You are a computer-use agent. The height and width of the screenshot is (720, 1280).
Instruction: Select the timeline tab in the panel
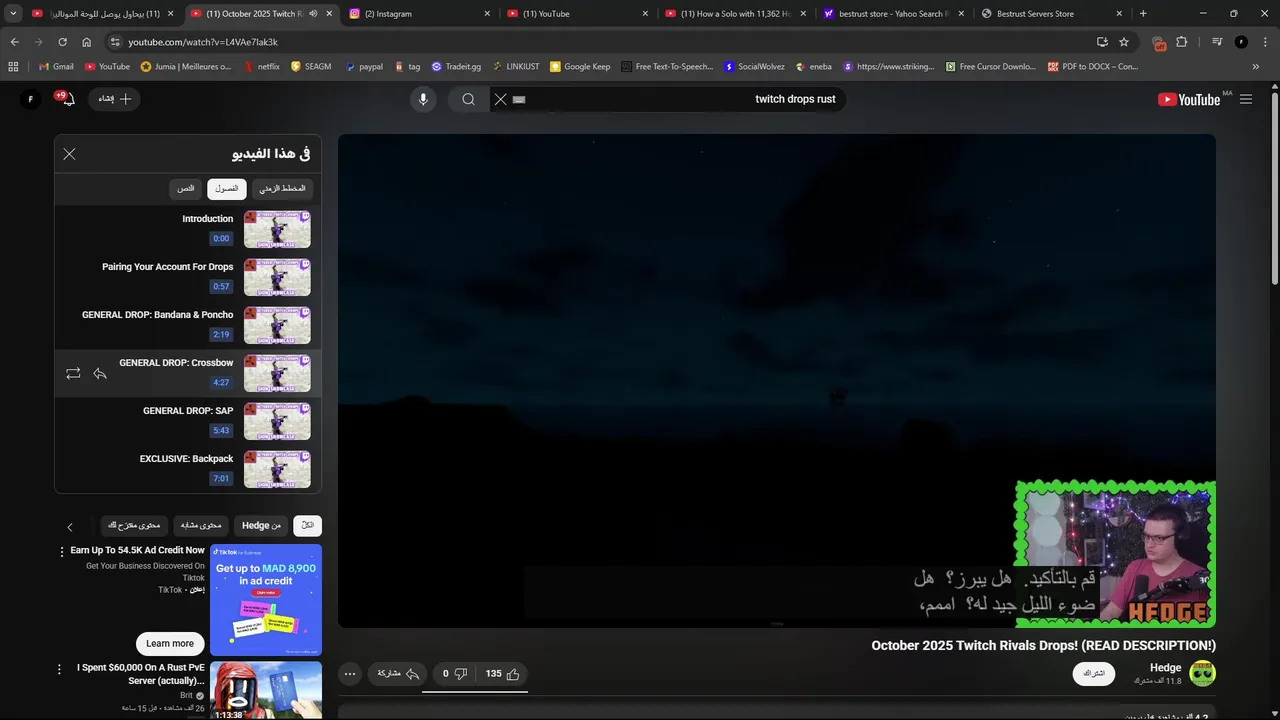coord(282,189)
